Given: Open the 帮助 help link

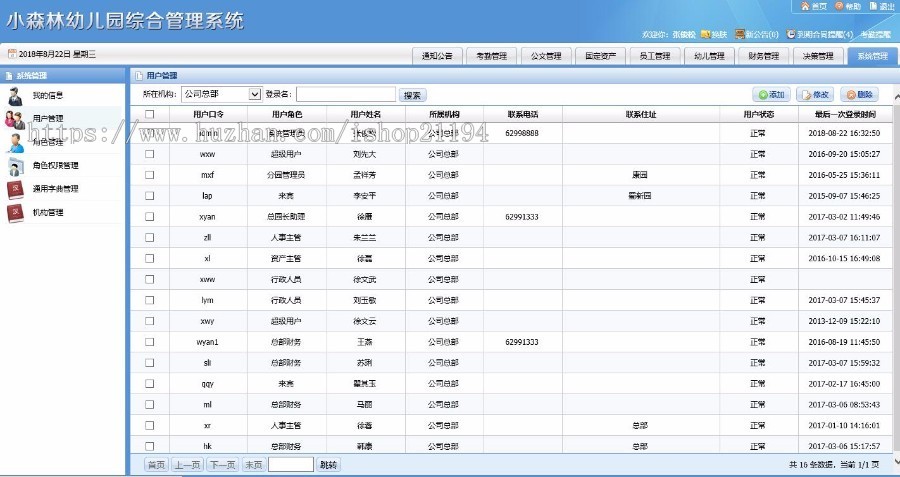Looking at the screenshot, I should click(x=848, y=6).
